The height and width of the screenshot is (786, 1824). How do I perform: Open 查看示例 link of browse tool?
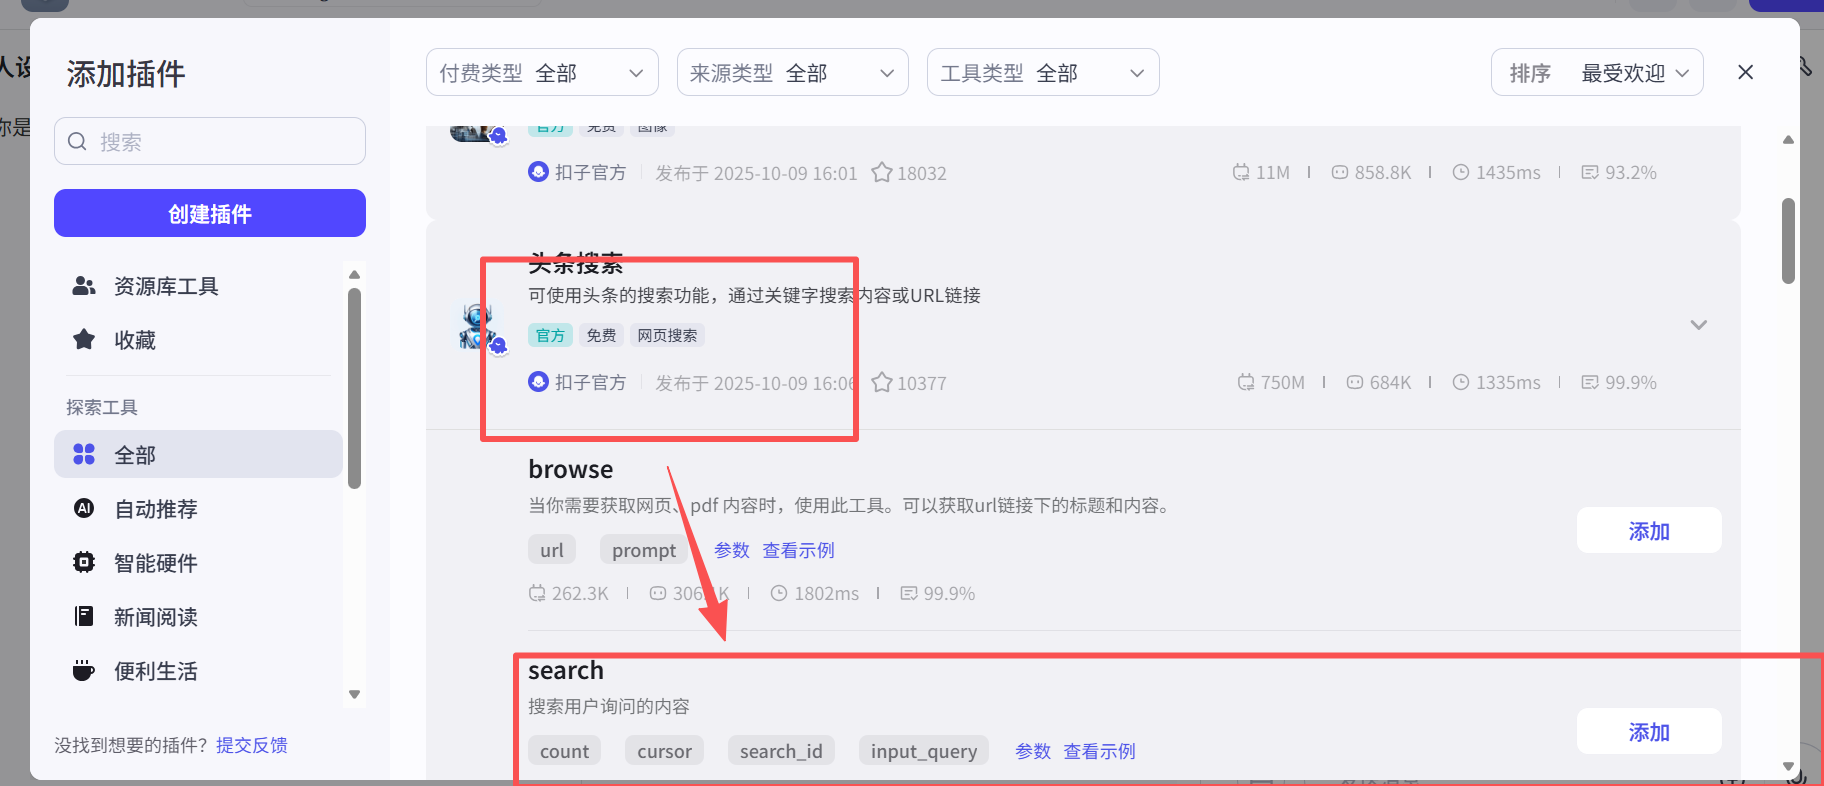click(x=798, y=550)
